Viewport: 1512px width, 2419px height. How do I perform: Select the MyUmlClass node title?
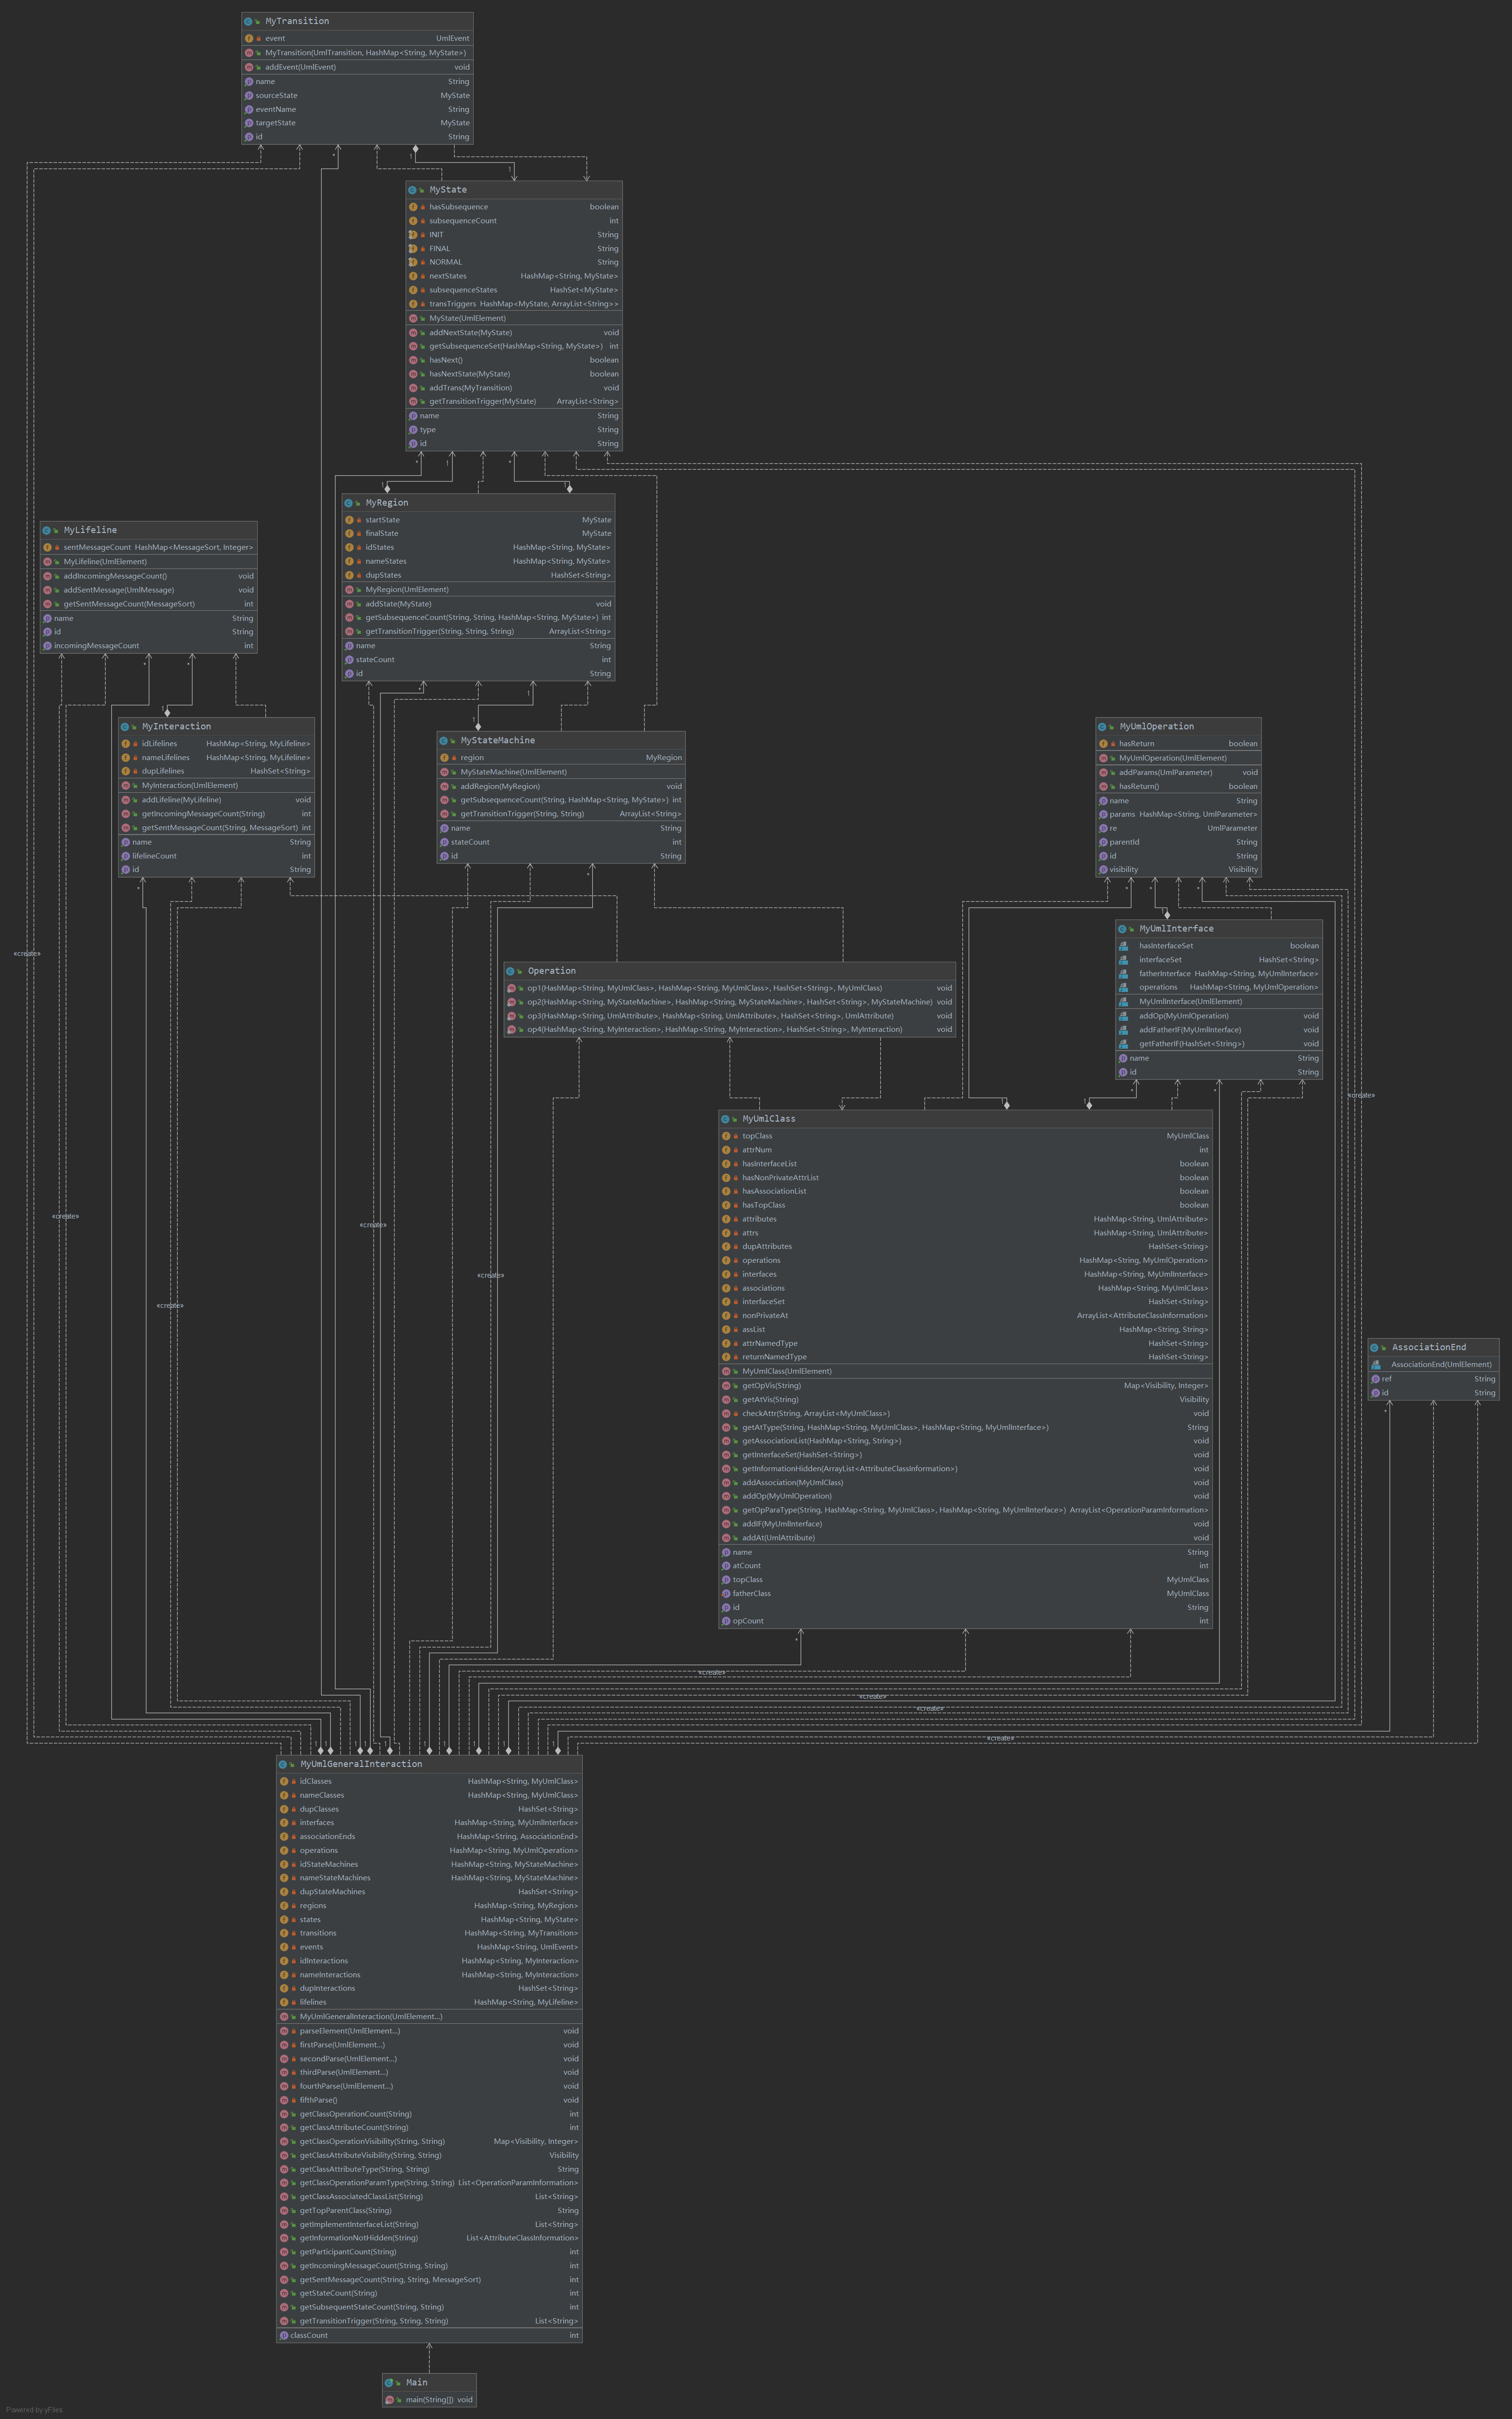768,1119
